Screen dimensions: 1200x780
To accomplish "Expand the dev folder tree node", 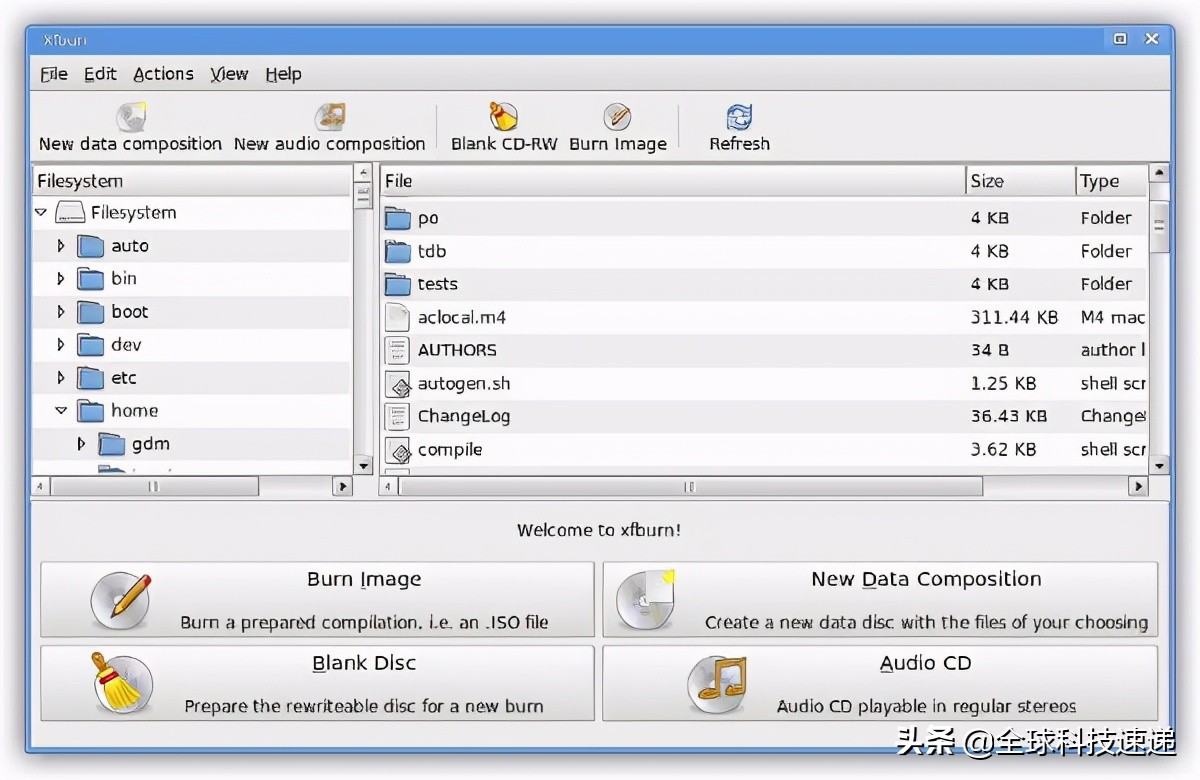I will 61,345.
